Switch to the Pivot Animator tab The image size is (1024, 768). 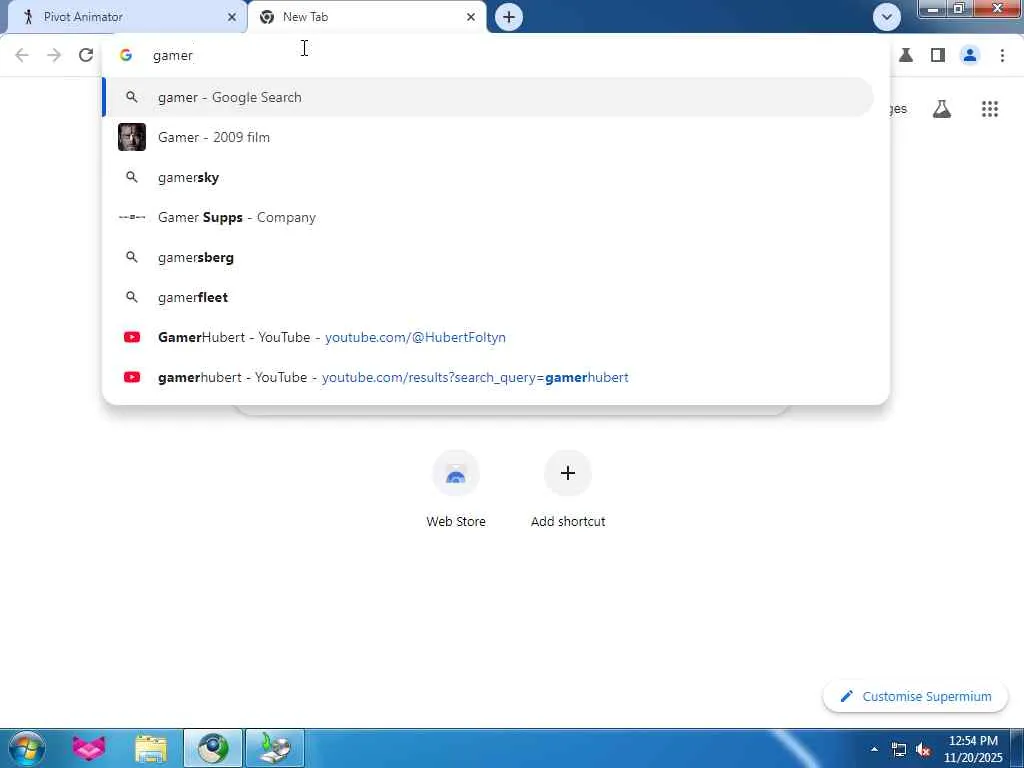point(127,17)
